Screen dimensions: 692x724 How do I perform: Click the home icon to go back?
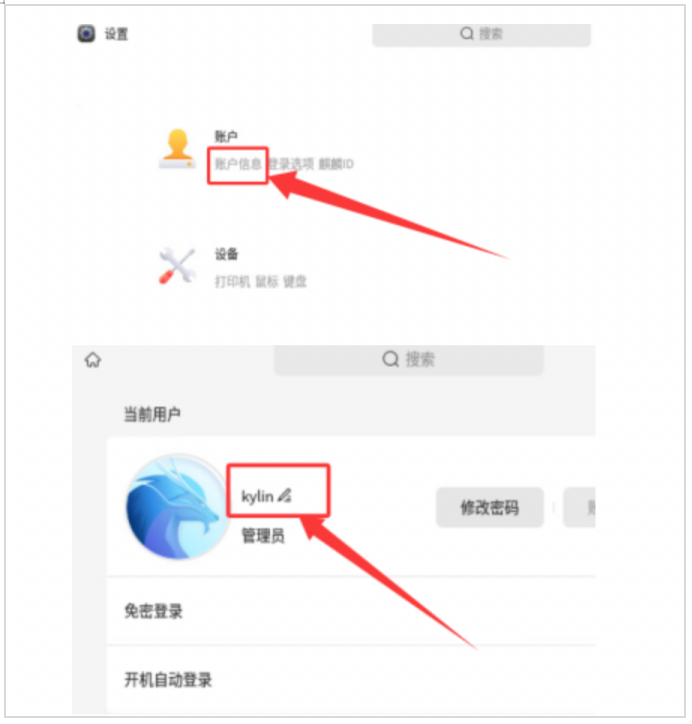click(x=93, y=361)
